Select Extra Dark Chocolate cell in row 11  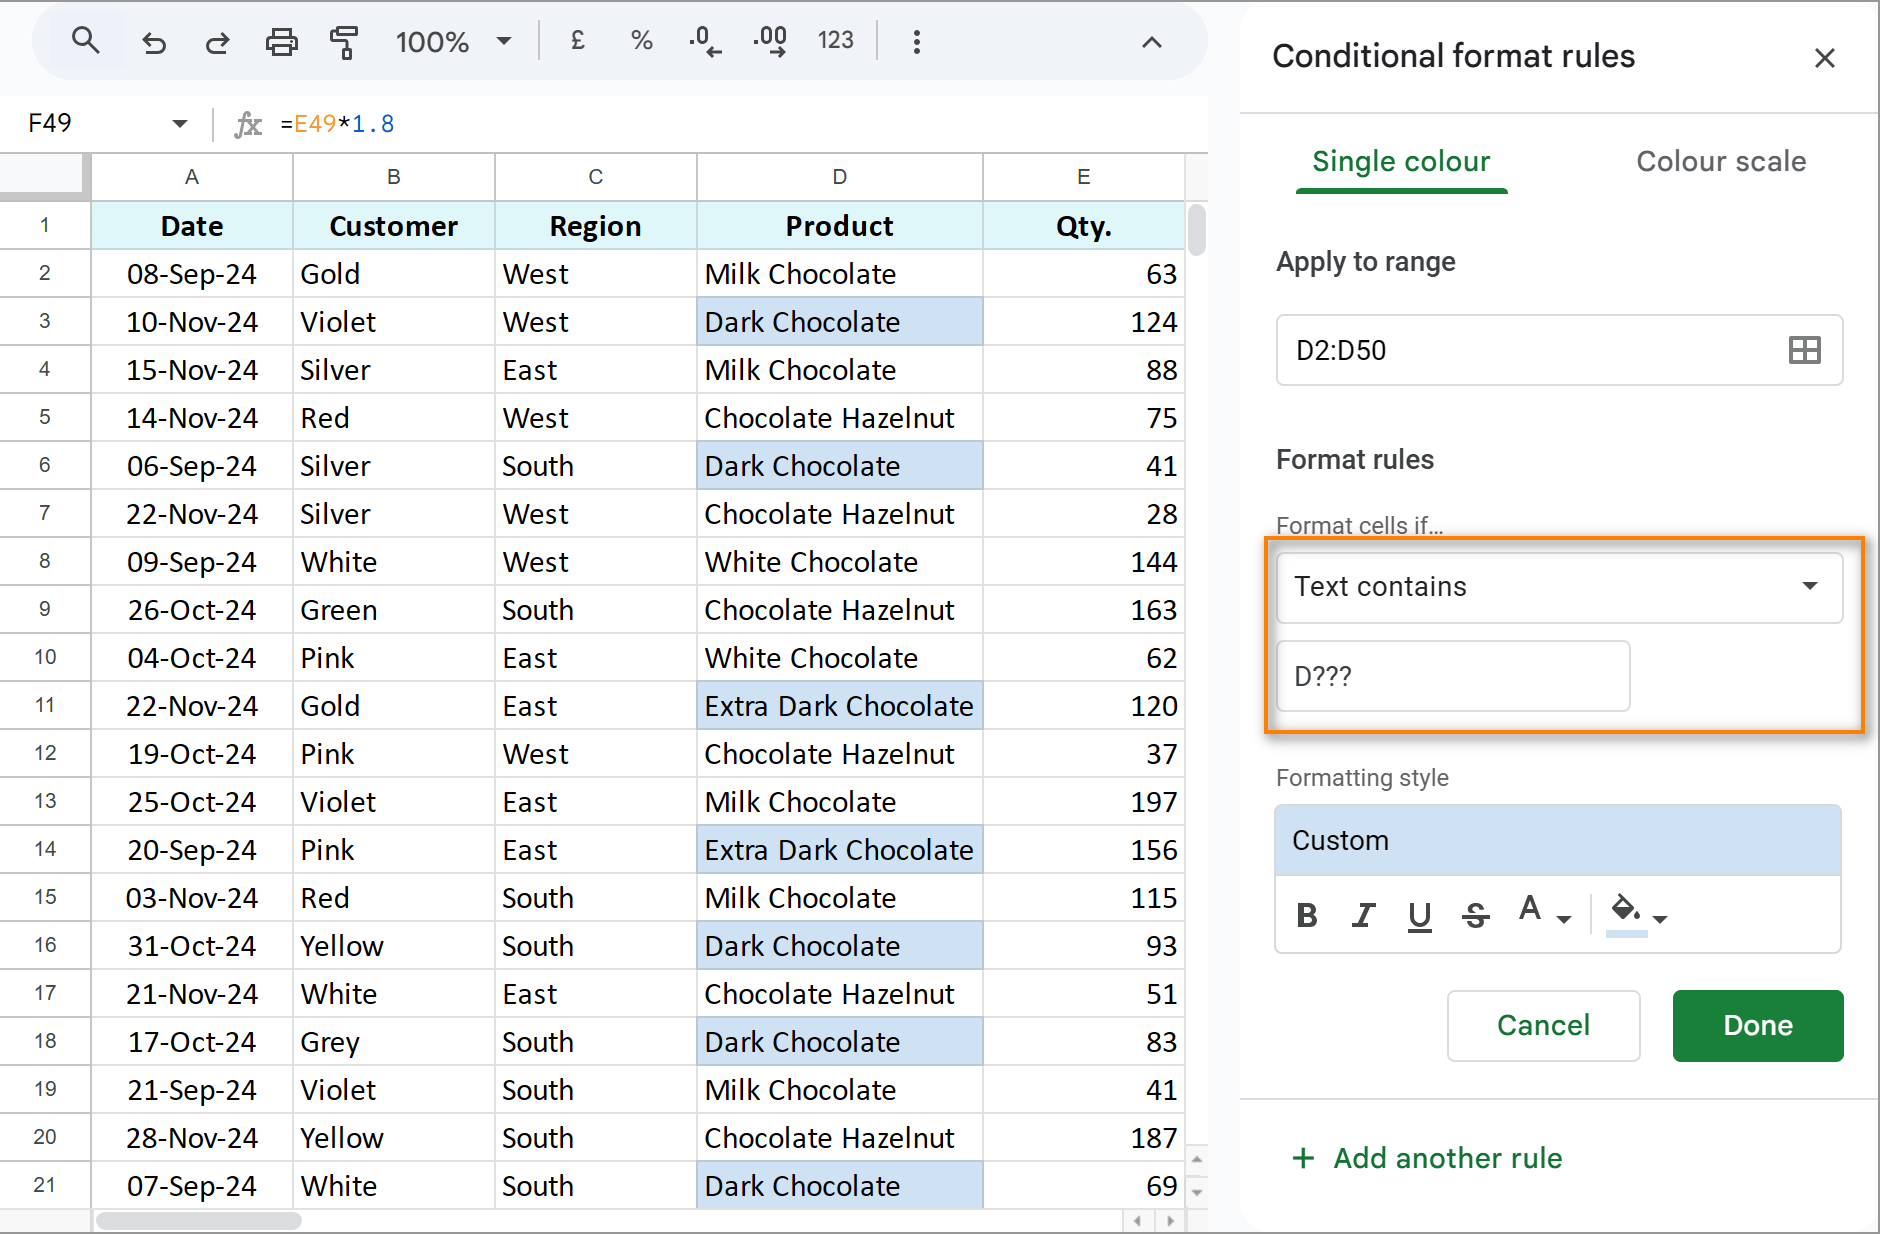click(x=839, y=706)
